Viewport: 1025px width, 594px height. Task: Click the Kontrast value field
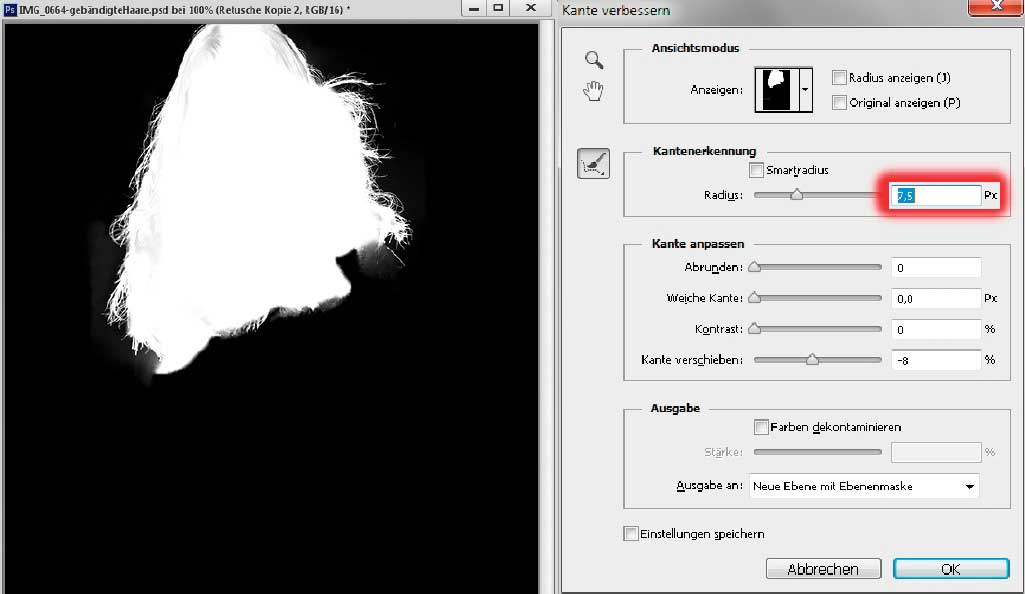click(936, 329)
